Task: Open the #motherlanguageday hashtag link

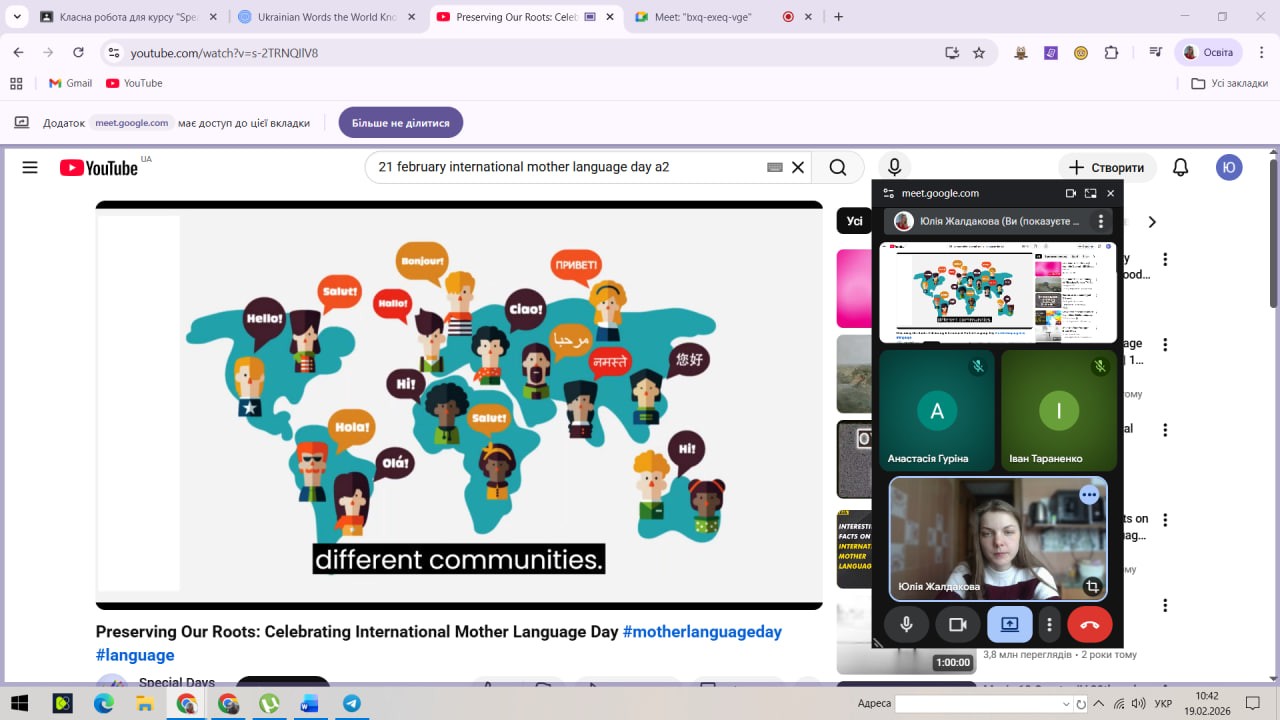Action: [x=702, y=632]
